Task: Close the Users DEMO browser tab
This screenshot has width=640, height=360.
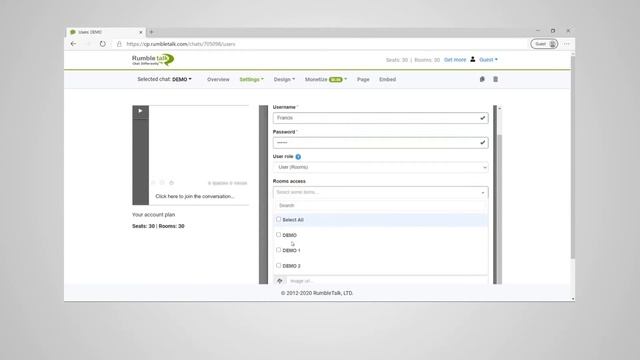Action: (x=141, y=32)
